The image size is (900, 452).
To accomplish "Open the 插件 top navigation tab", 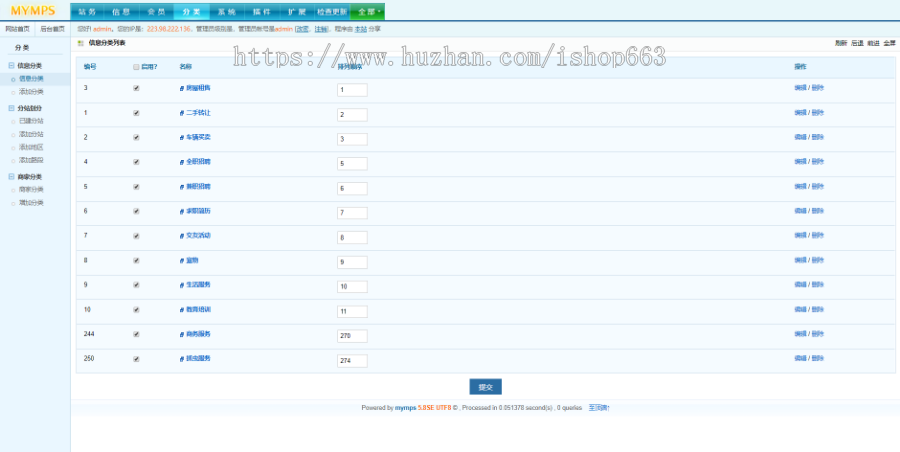I will (262, 12).
